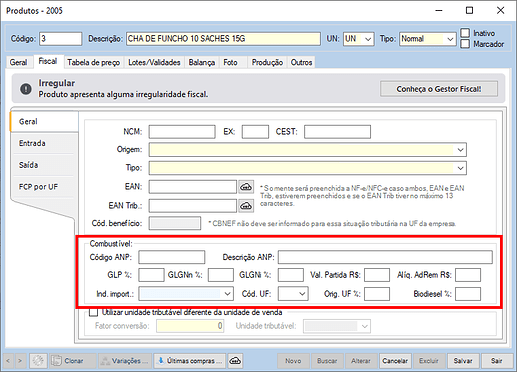Click the EAN Trib. input field
Viewport: 517px width, 372px height.
[193, 206]
